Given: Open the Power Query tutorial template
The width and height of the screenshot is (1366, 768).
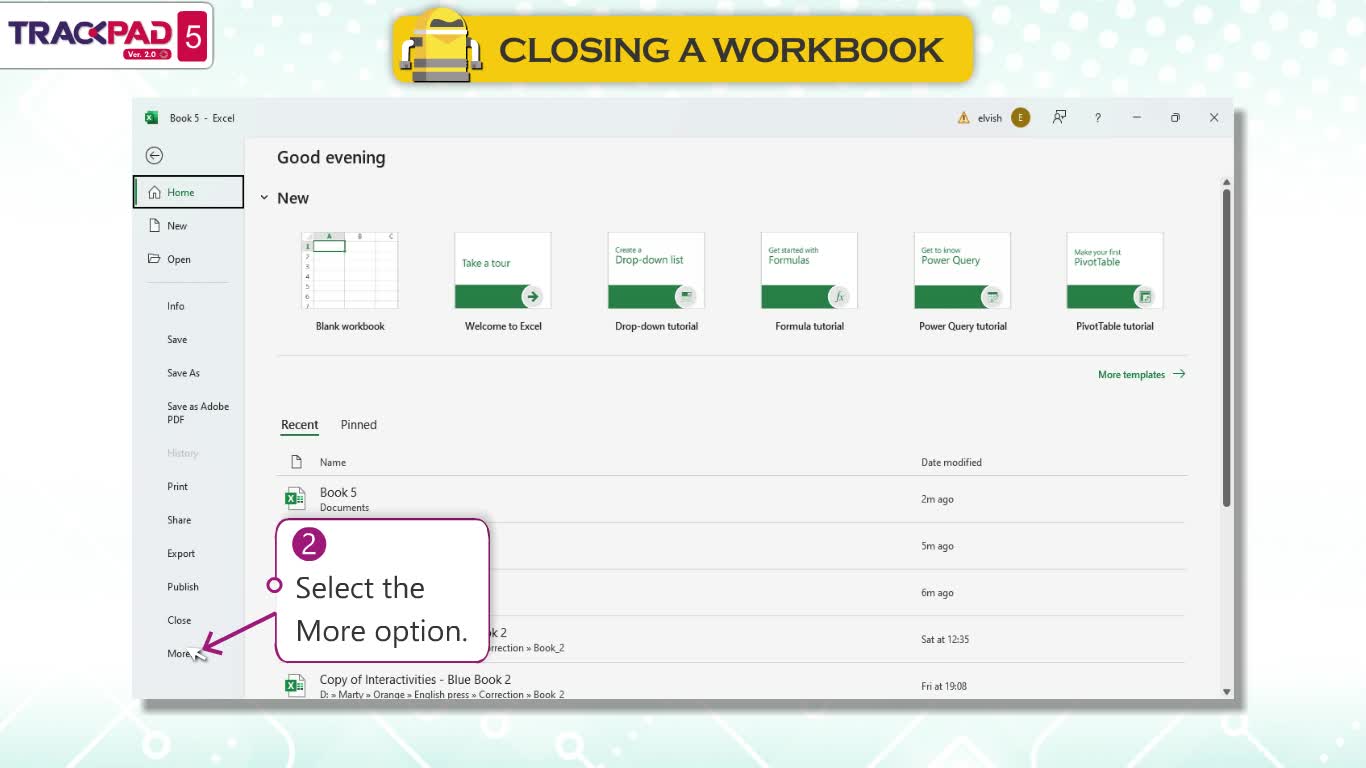Looking at the screenshot, I should pyautogui.click(x=962, y=271).
